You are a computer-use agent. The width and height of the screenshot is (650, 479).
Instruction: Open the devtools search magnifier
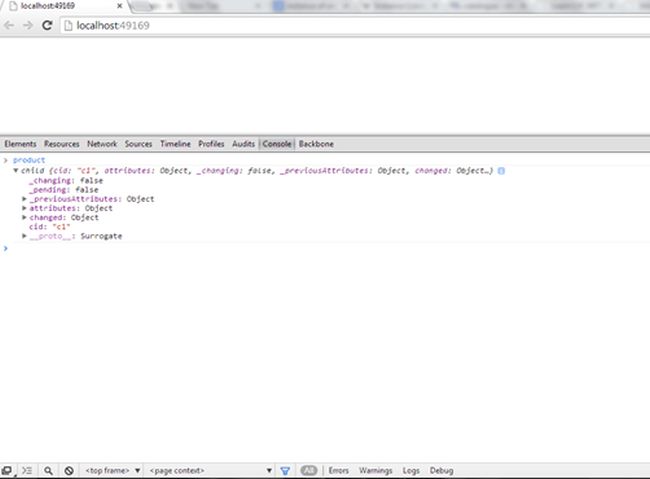coord(48,471)
